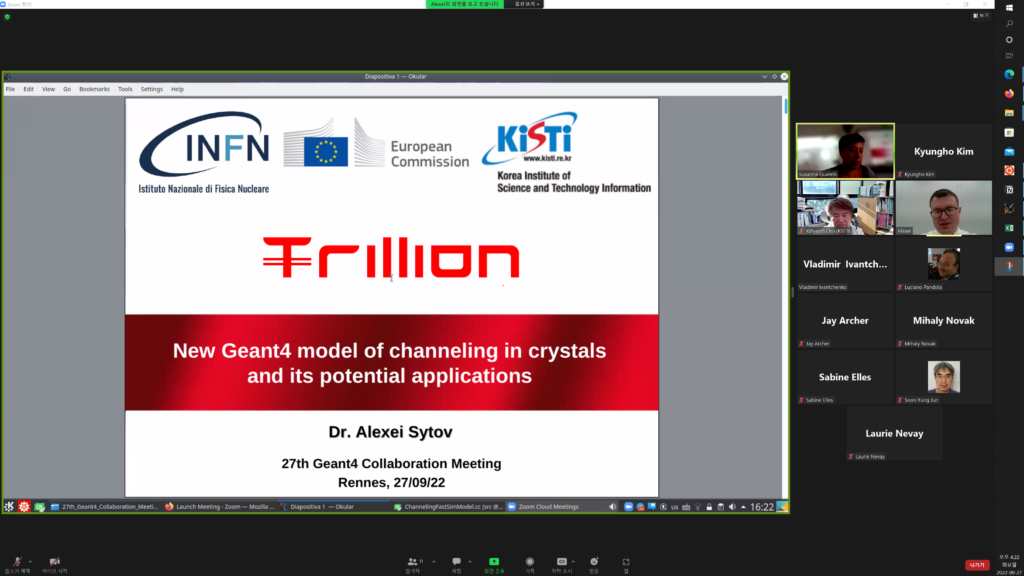Click the green encryption shield icon
The width and height of the screenshot is (1024, 576).
coord(7,17)
